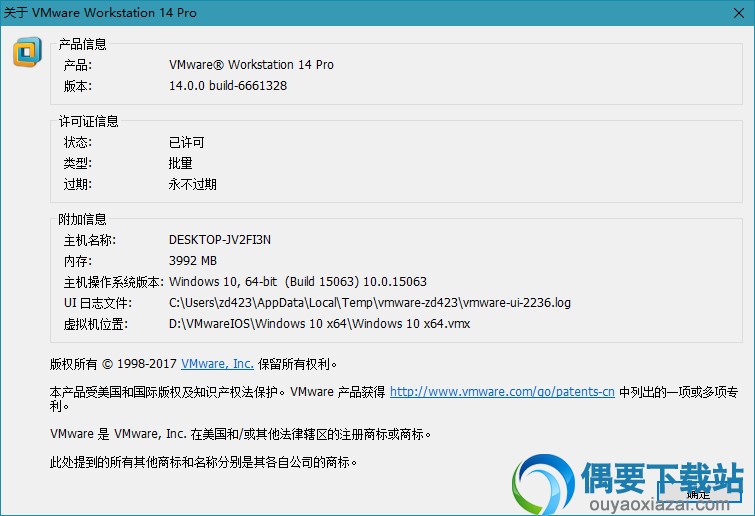Close the About VMware Workstation dialog
This screenshot has width=755, height=516.
point(739,13)
